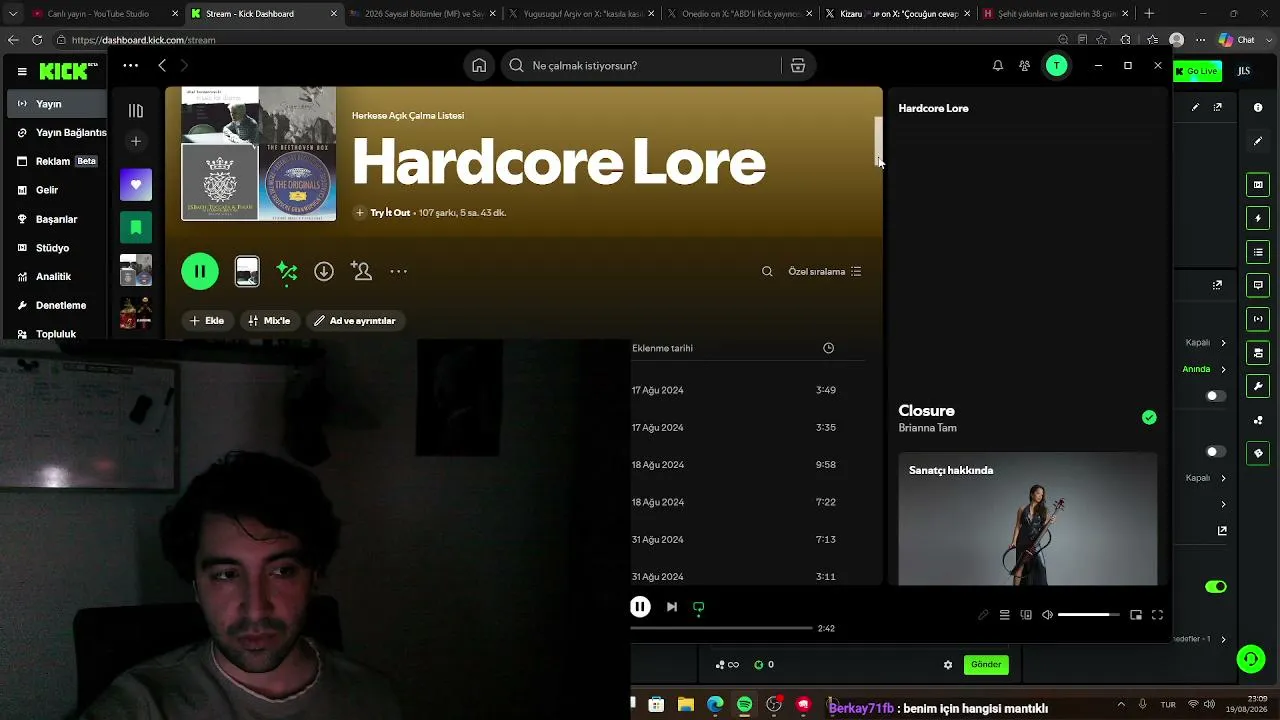1280x720 pixels.
Task: Disable the green enabled toggle switch
Action: (x=1216, y=587)
